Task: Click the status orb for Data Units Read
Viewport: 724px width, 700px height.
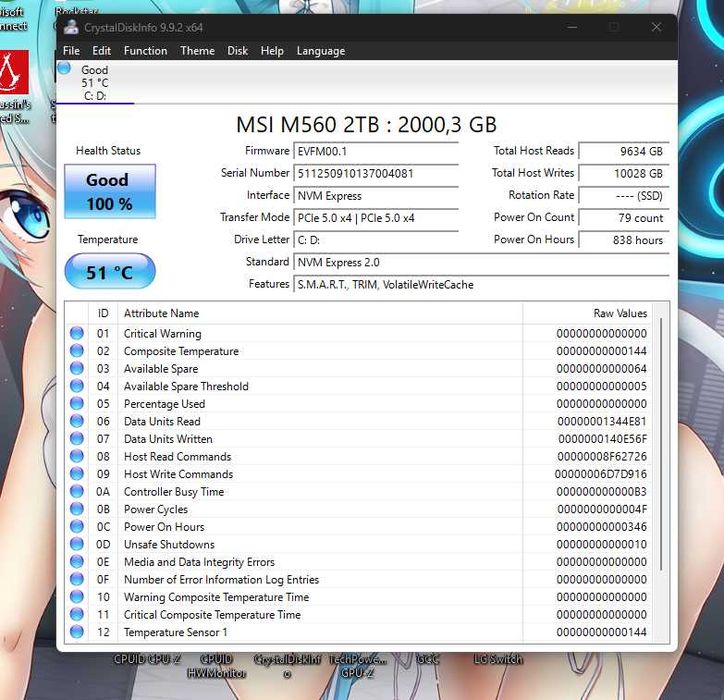Action: click(77, 421)
